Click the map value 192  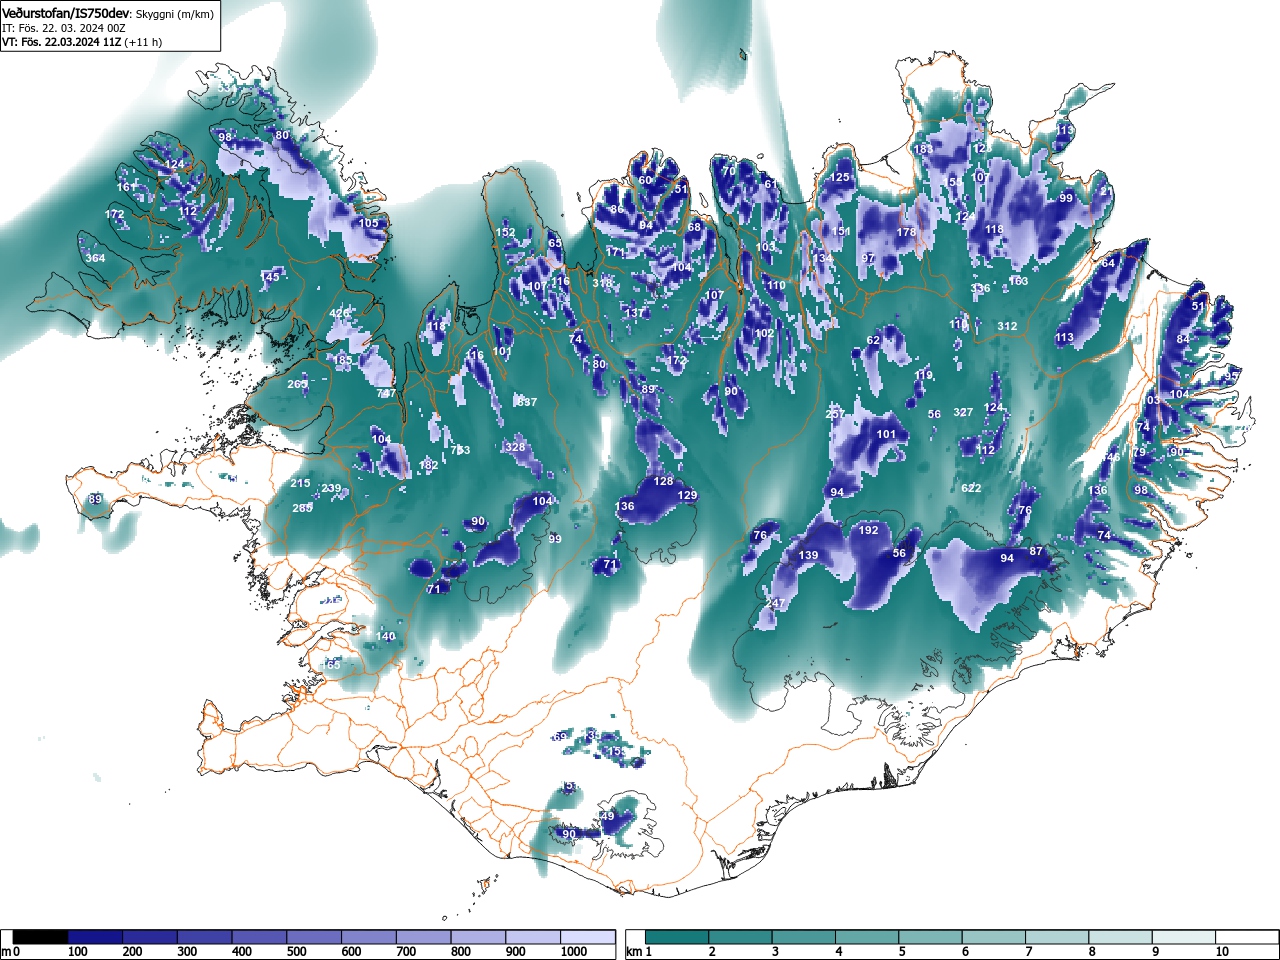pos(869,530)
